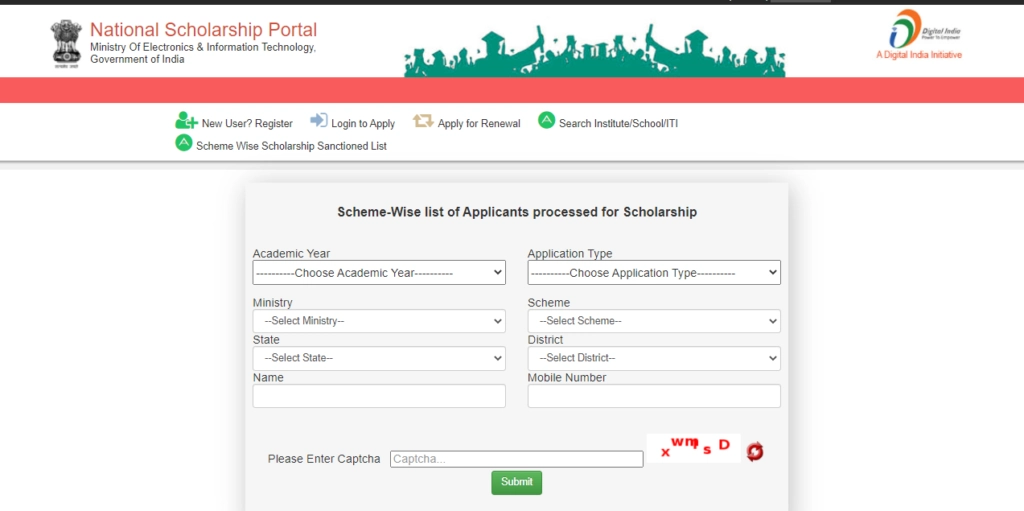Click the Government of India emblem icon
Image resolution: width=1024 pixels, height=511 pixels.
(66, 42)
